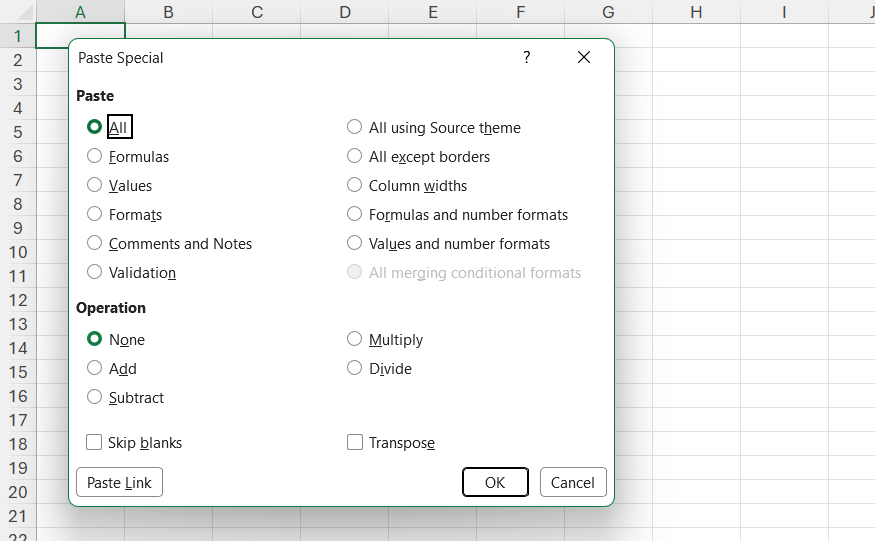Select row 5 header
The height and width of the screenshot is (541, 875).
coord(18,132)
